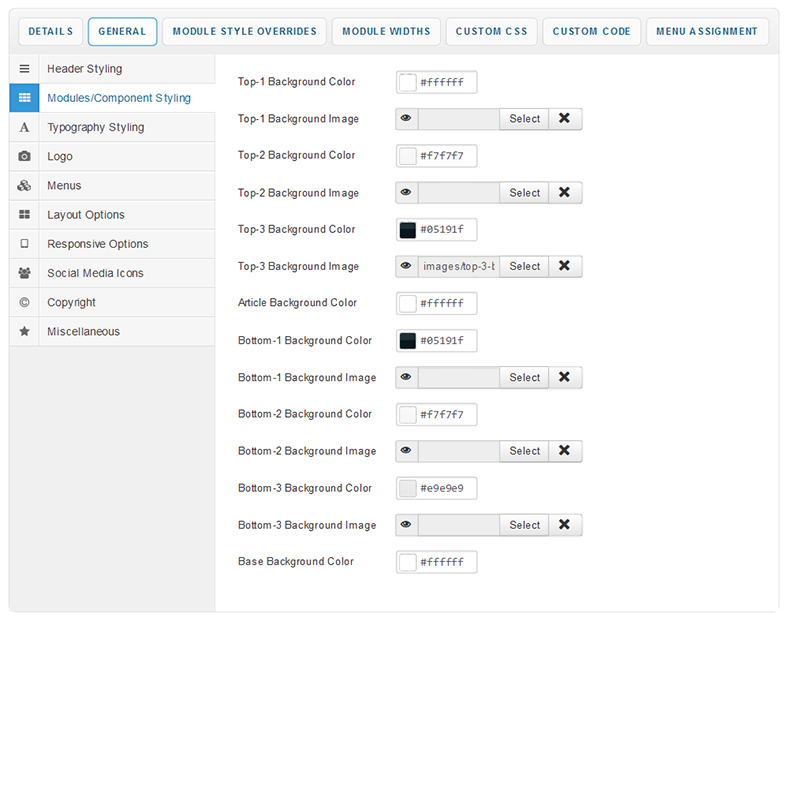The width and height of the screenshot is (788, 788).
Task: Open the Module Widths tab
Action: coord(386,32)
